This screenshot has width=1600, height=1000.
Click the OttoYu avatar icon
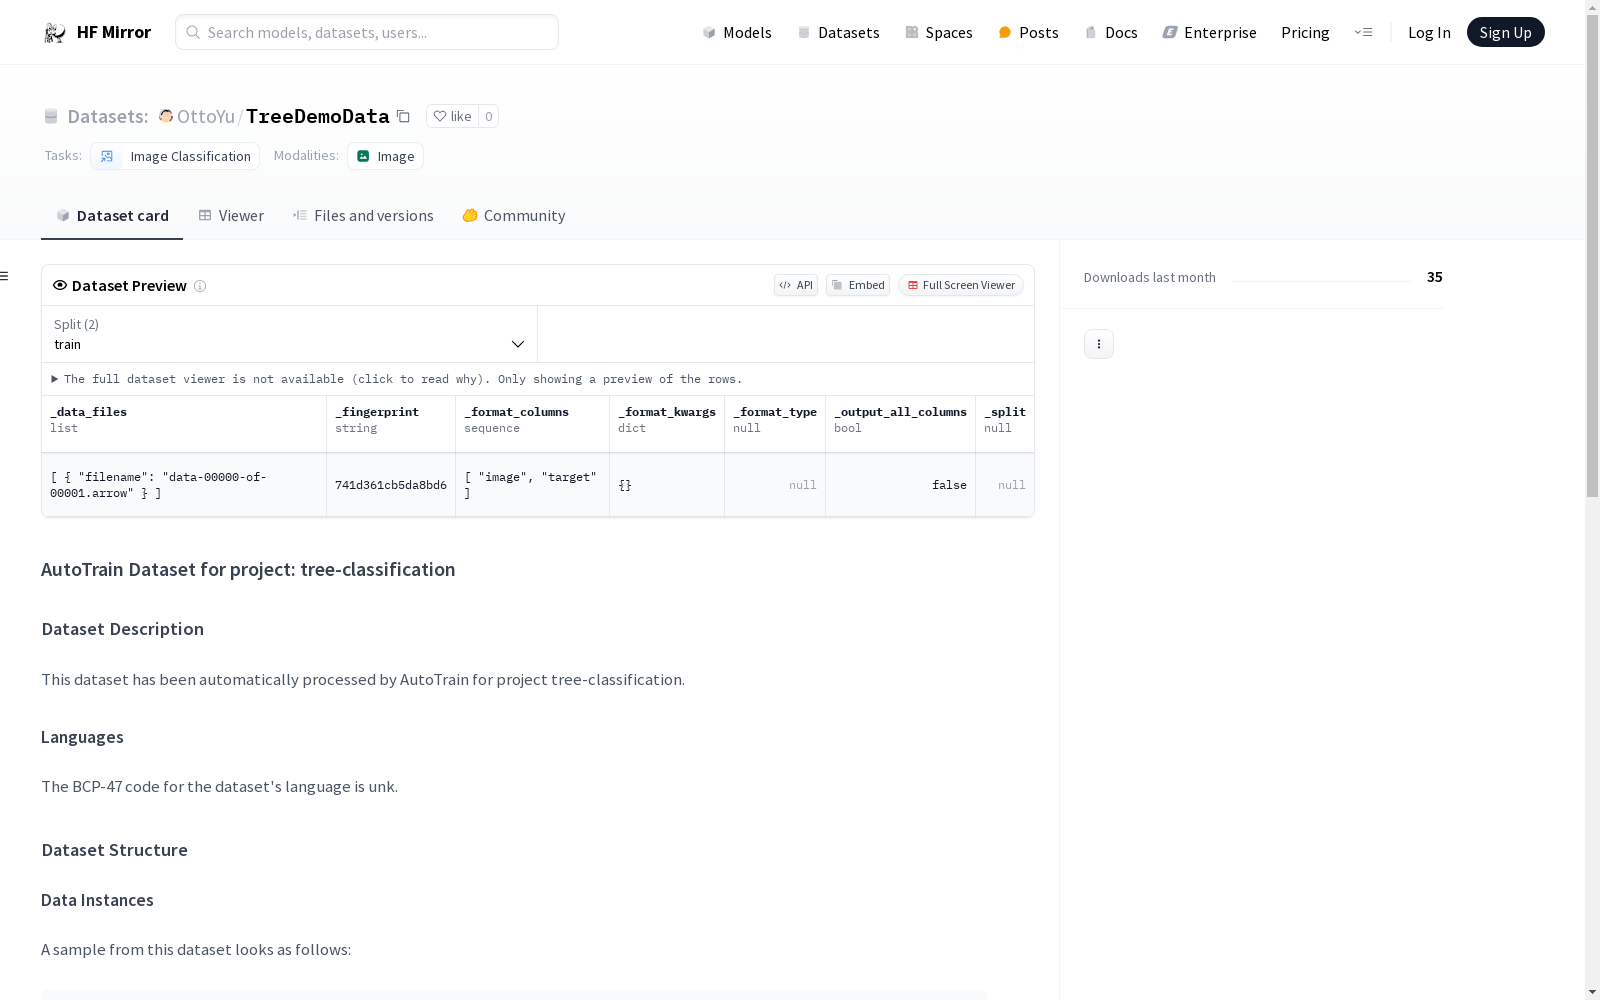[166, 116]
